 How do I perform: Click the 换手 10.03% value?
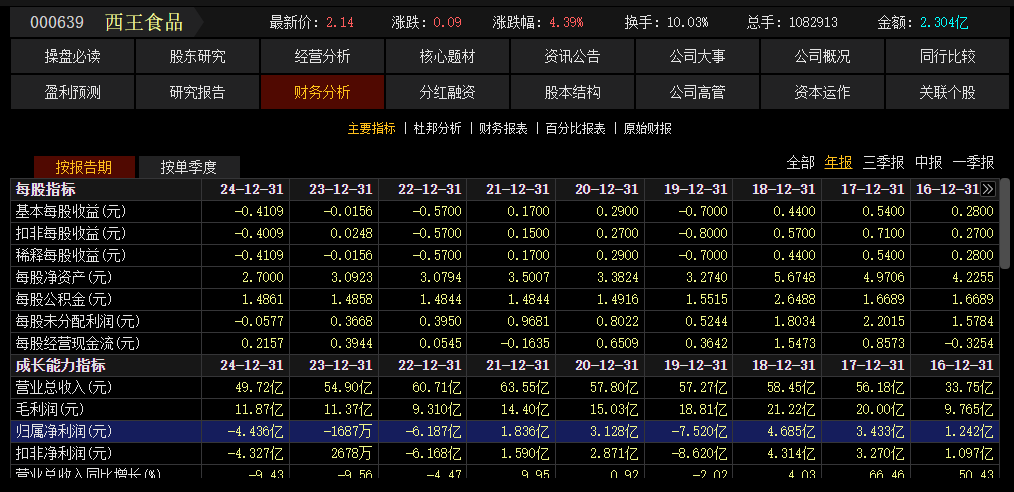click(687, 23)
